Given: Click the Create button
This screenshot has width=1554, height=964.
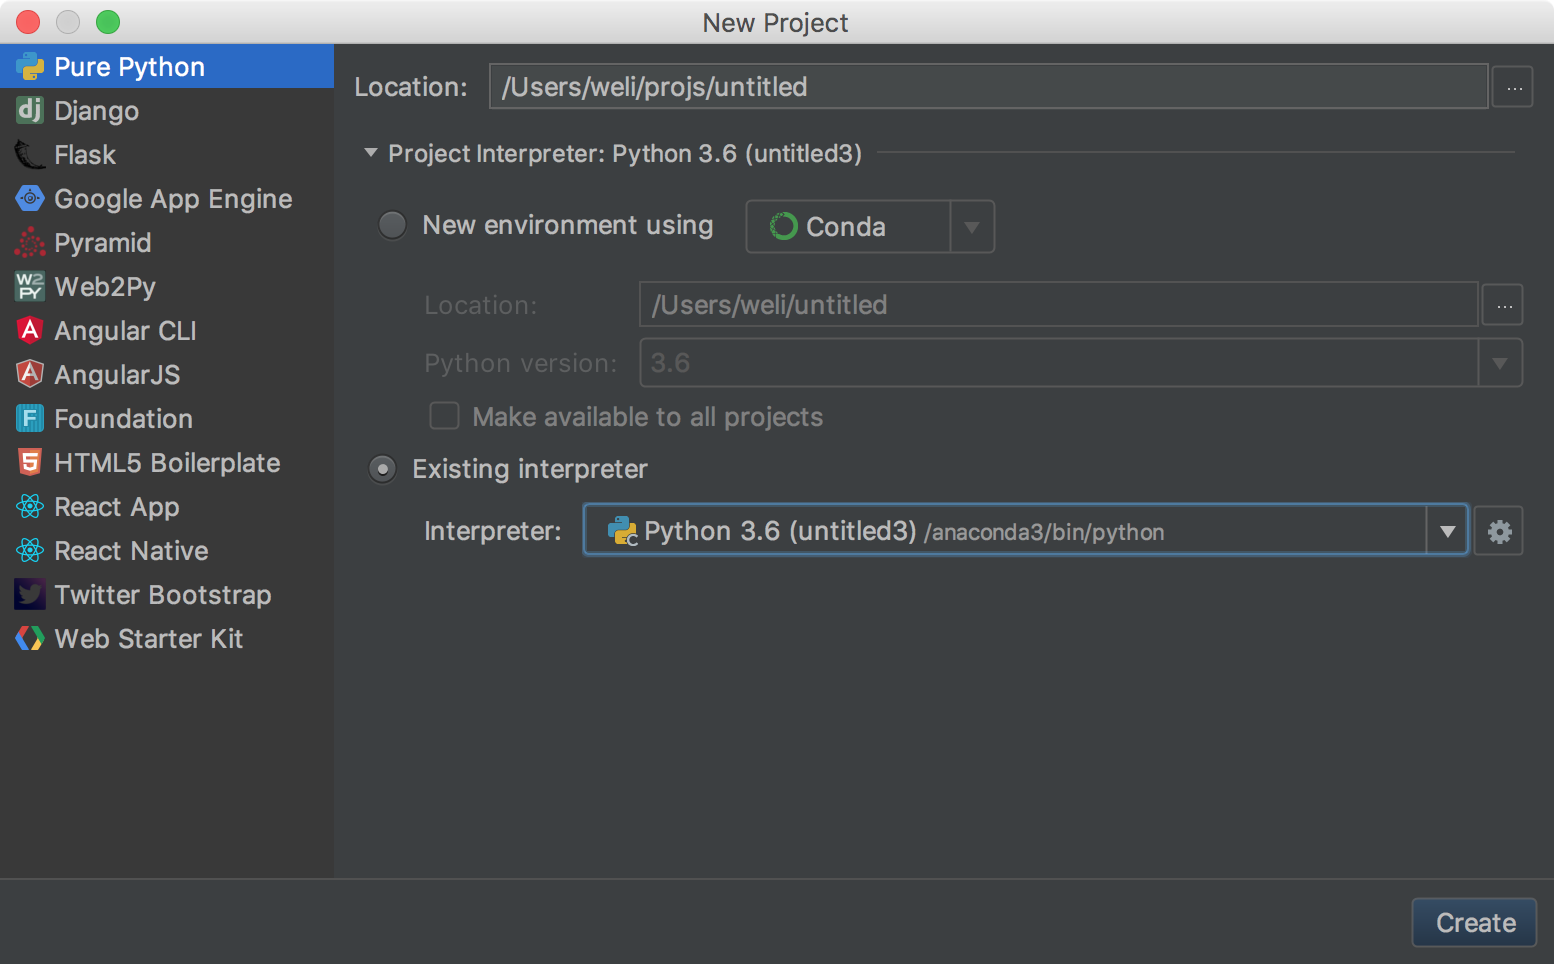Looking at the screenshot, I should [1474, 922].
